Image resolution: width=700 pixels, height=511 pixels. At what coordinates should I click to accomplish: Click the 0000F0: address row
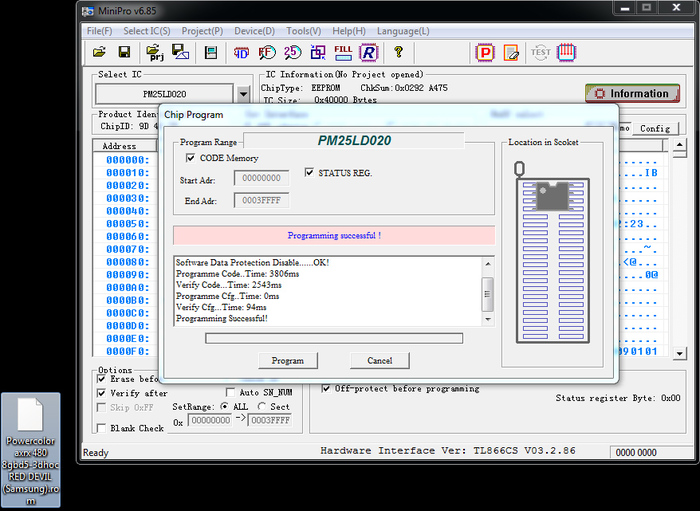pos(127,352)
